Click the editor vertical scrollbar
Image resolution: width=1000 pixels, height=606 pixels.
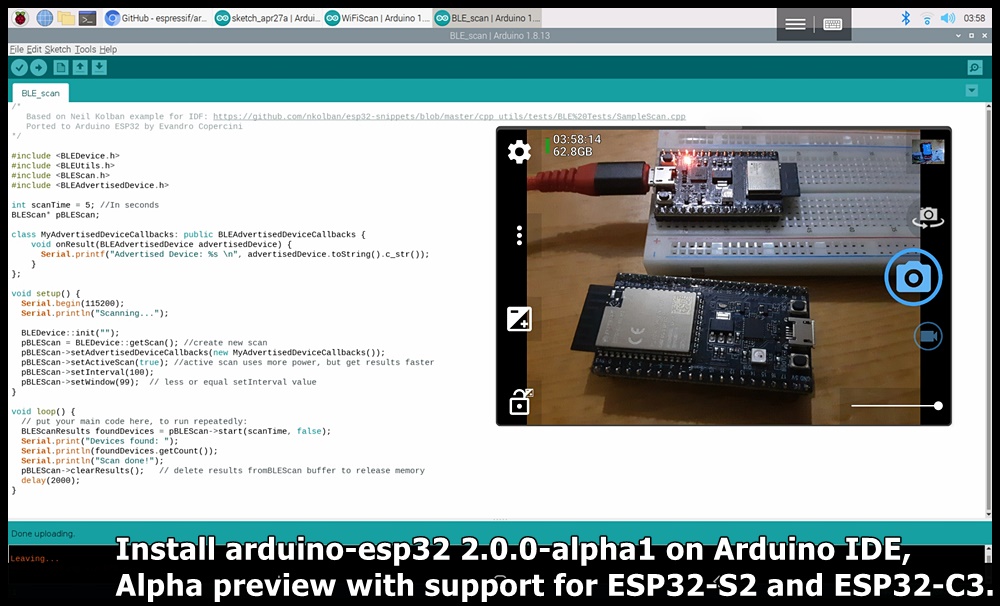pyautogui.click(x=989, y=310)
